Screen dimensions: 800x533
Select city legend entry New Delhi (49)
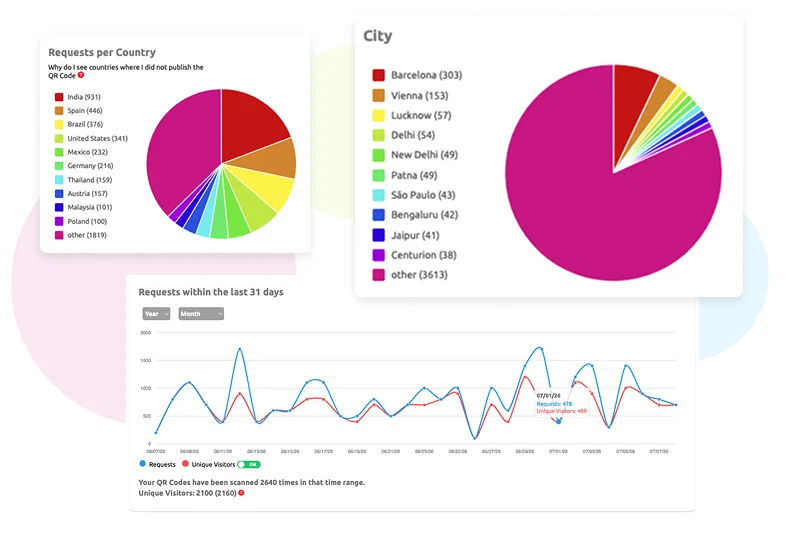point(415,155)
